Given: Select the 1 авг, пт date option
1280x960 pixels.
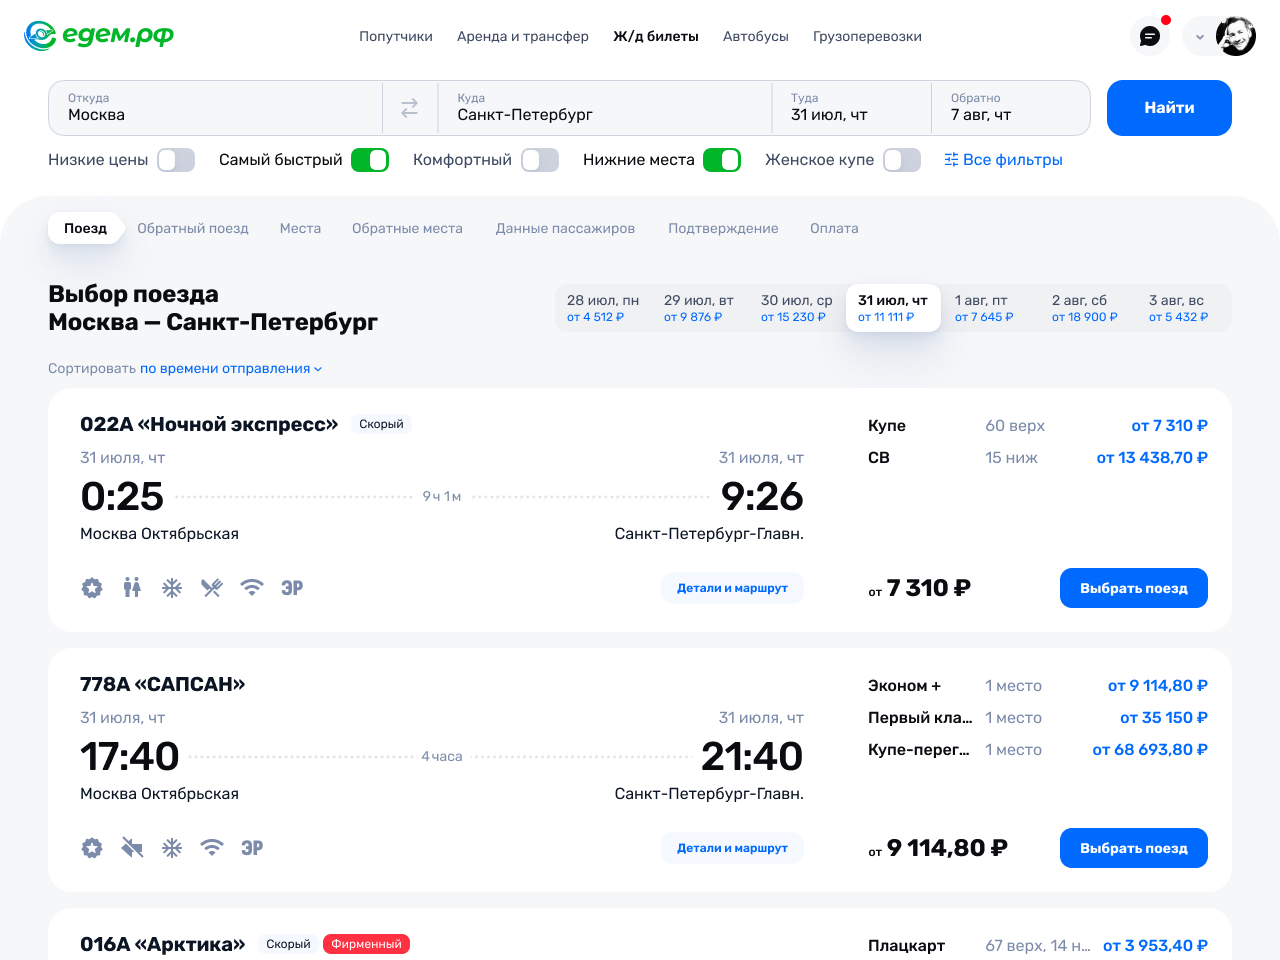Looking at the screenshot, I should coord(991,308).
